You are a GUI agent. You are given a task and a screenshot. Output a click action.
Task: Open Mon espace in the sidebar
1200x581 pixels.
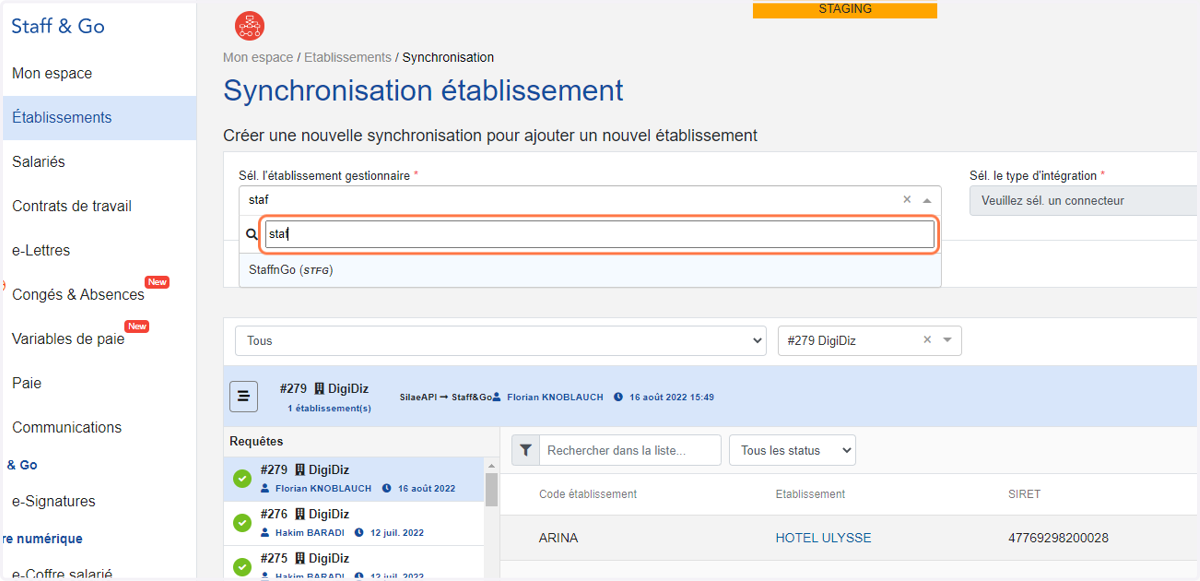(52, 73)
